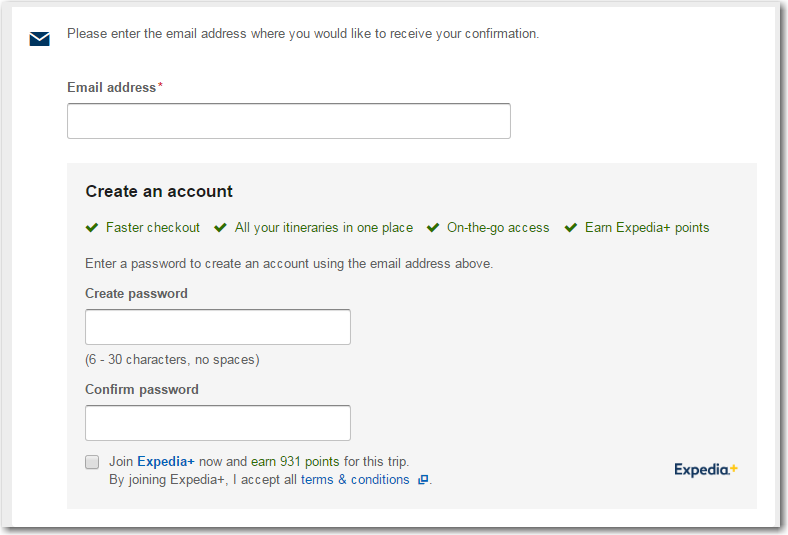
Task: Open the terms & conditions link
Action: (355, 480)
